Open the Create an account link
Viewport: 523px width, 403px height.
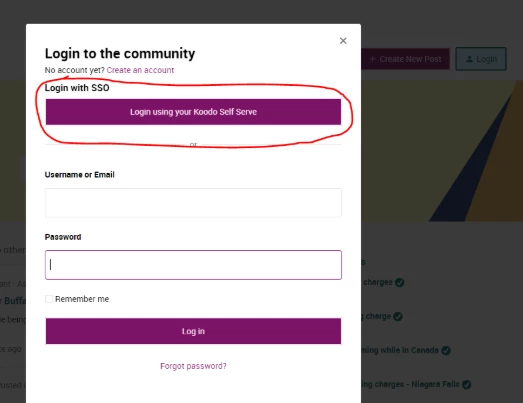(140, 70)
